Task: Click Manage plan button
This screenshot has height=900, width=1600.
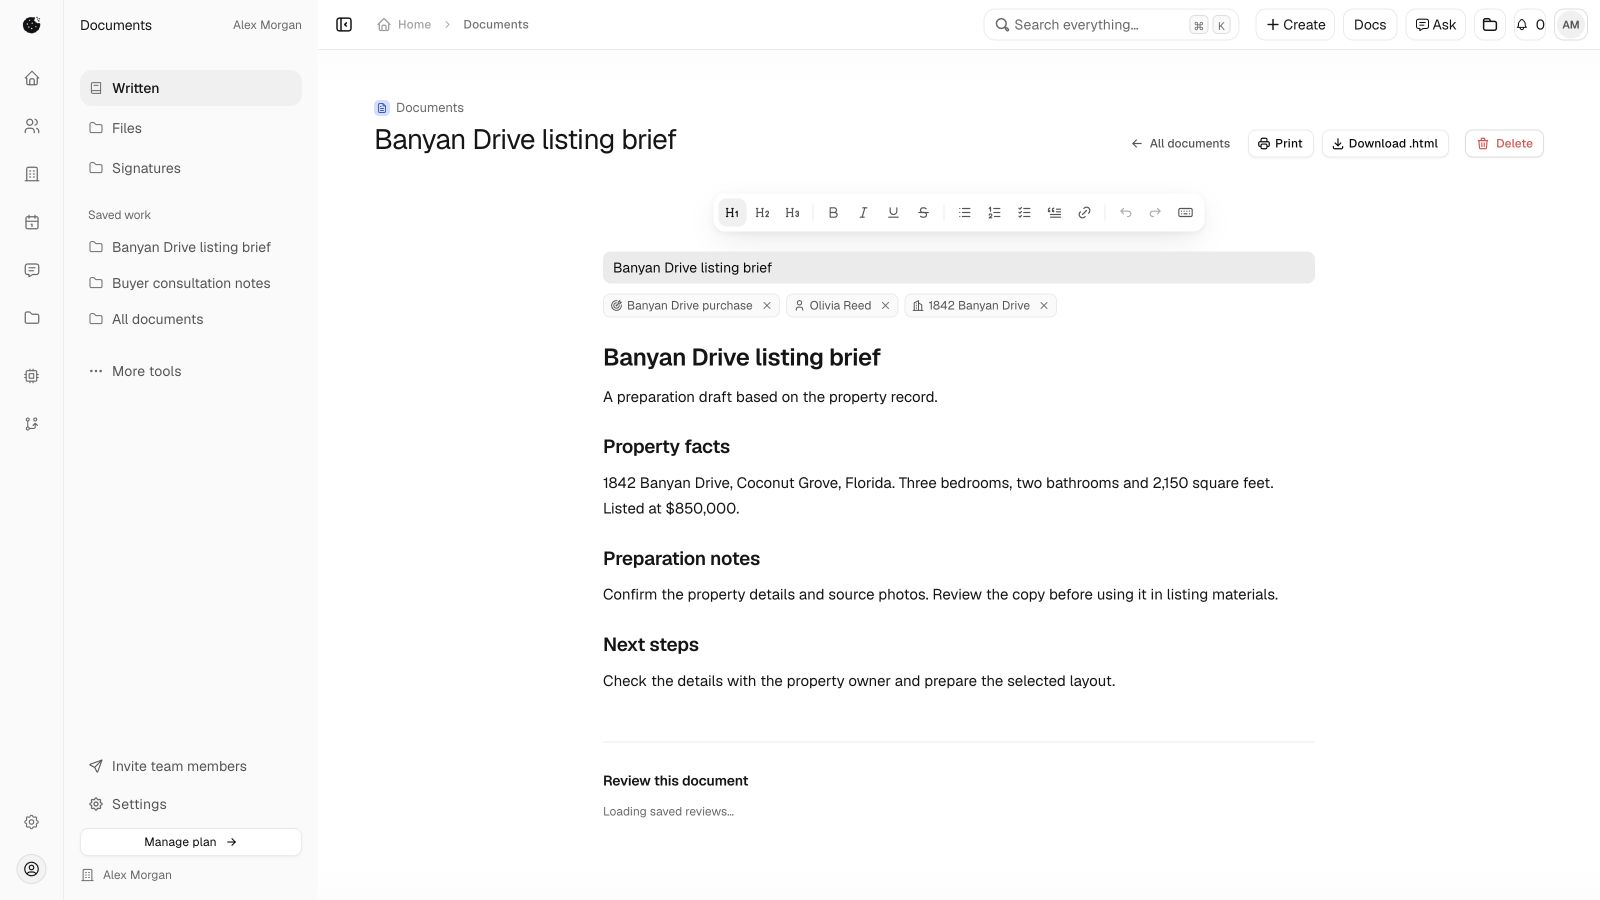Action: (x=191, y=842)
